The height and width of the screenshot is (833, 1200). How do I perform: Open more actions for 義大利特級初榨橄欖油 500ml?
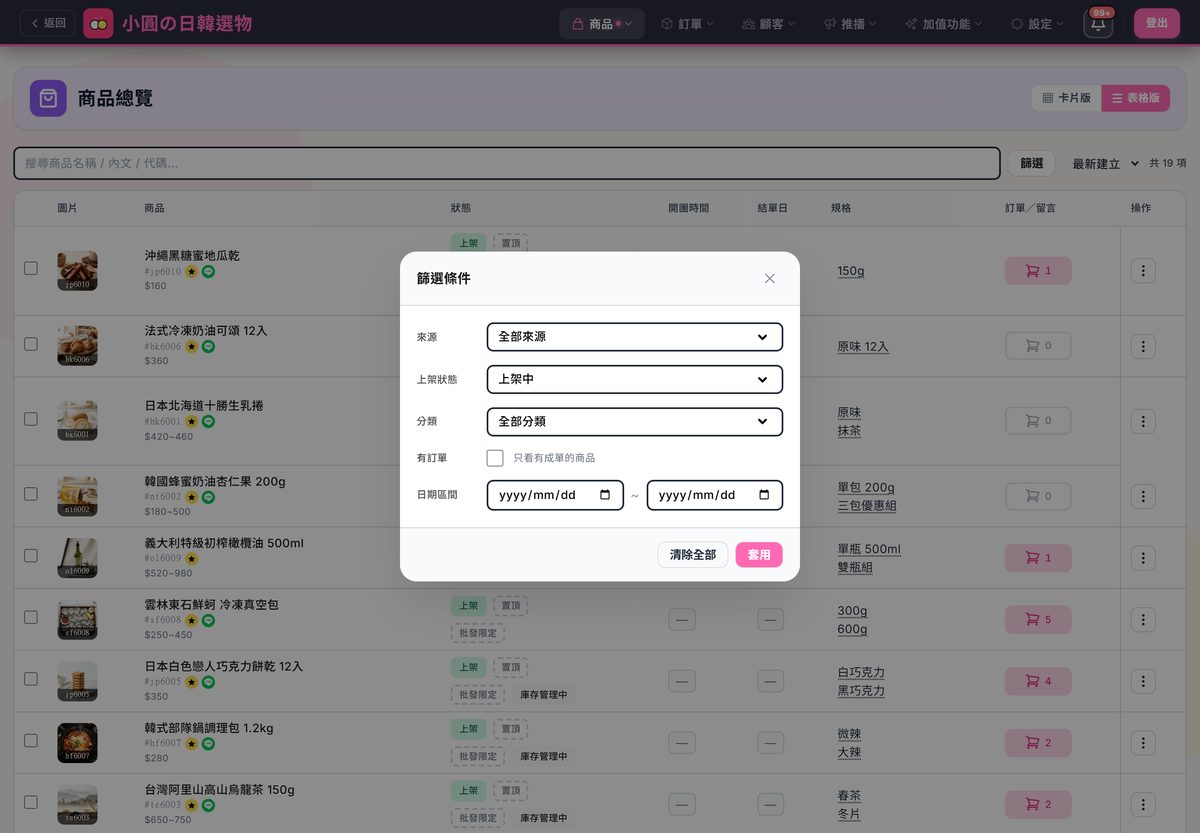(1143, 558)
